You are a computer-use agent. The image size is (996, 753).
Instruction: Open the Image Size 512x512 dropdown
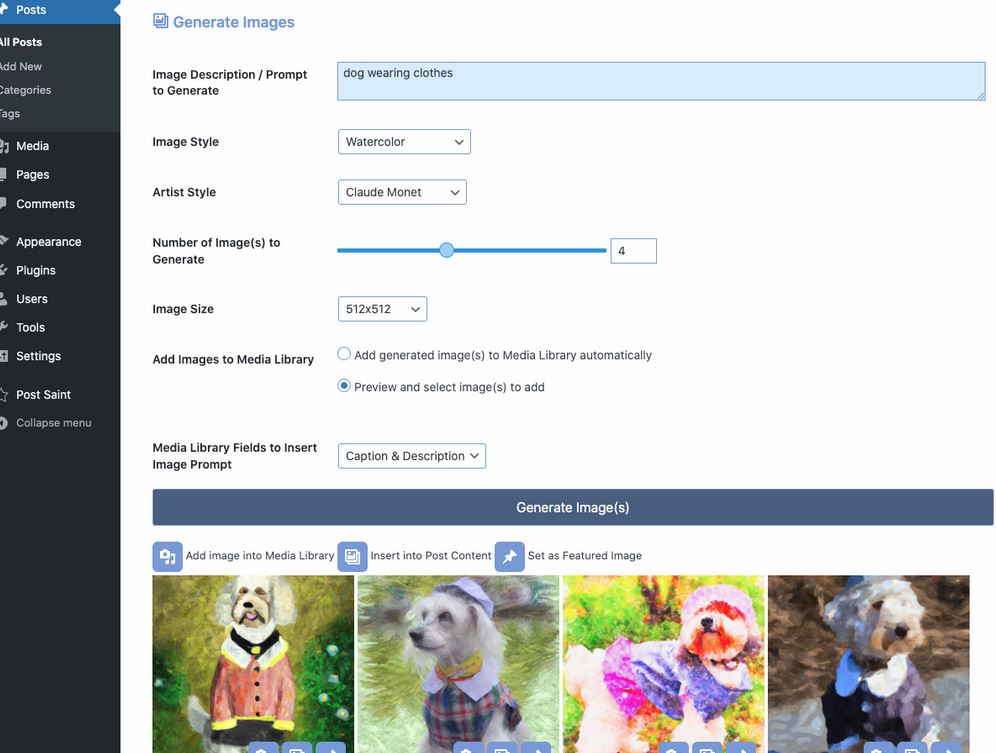point(382,309)
